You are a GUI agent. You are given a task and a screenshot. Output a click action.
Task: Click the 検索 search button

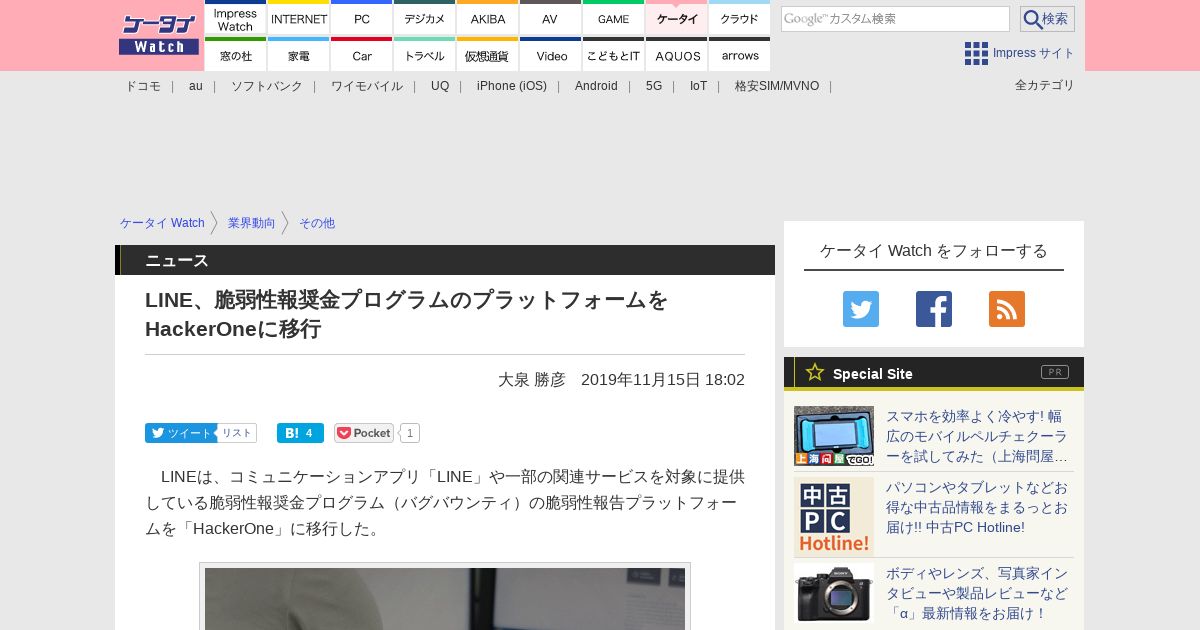pyautogui.click(x=1047, y=19)
